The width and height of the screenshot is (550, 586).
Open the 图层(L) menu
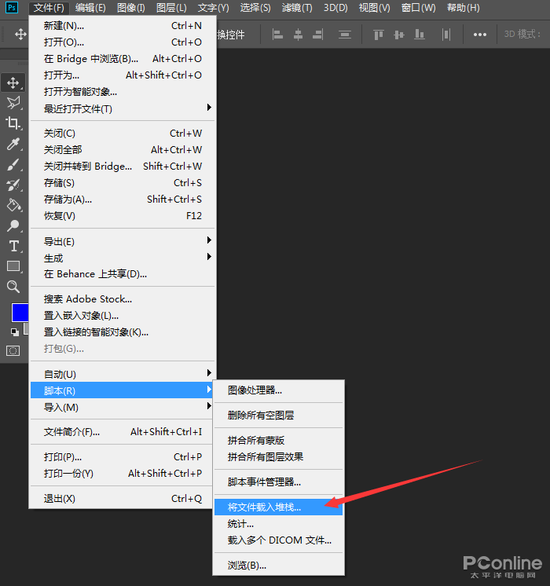tap(171, 8)
